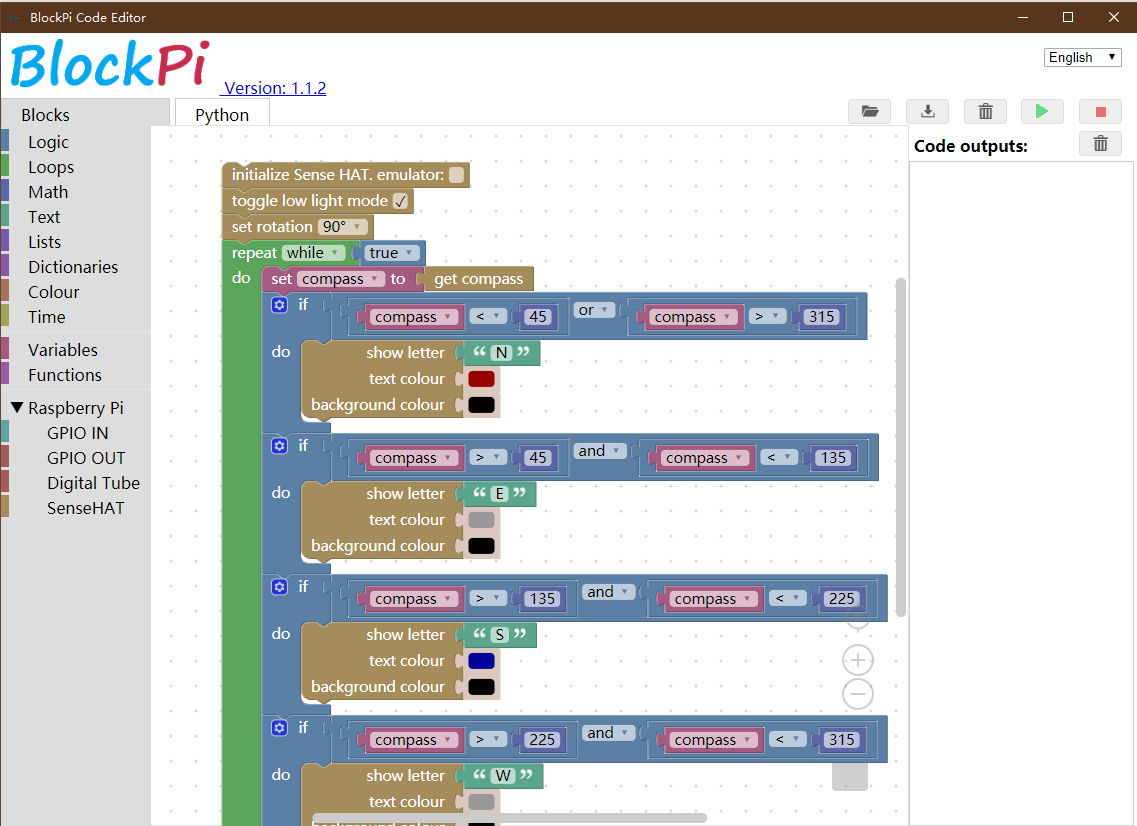Clear the Code outputs panel
Screen dimensions: 1137x826
tap(1100, 144)
